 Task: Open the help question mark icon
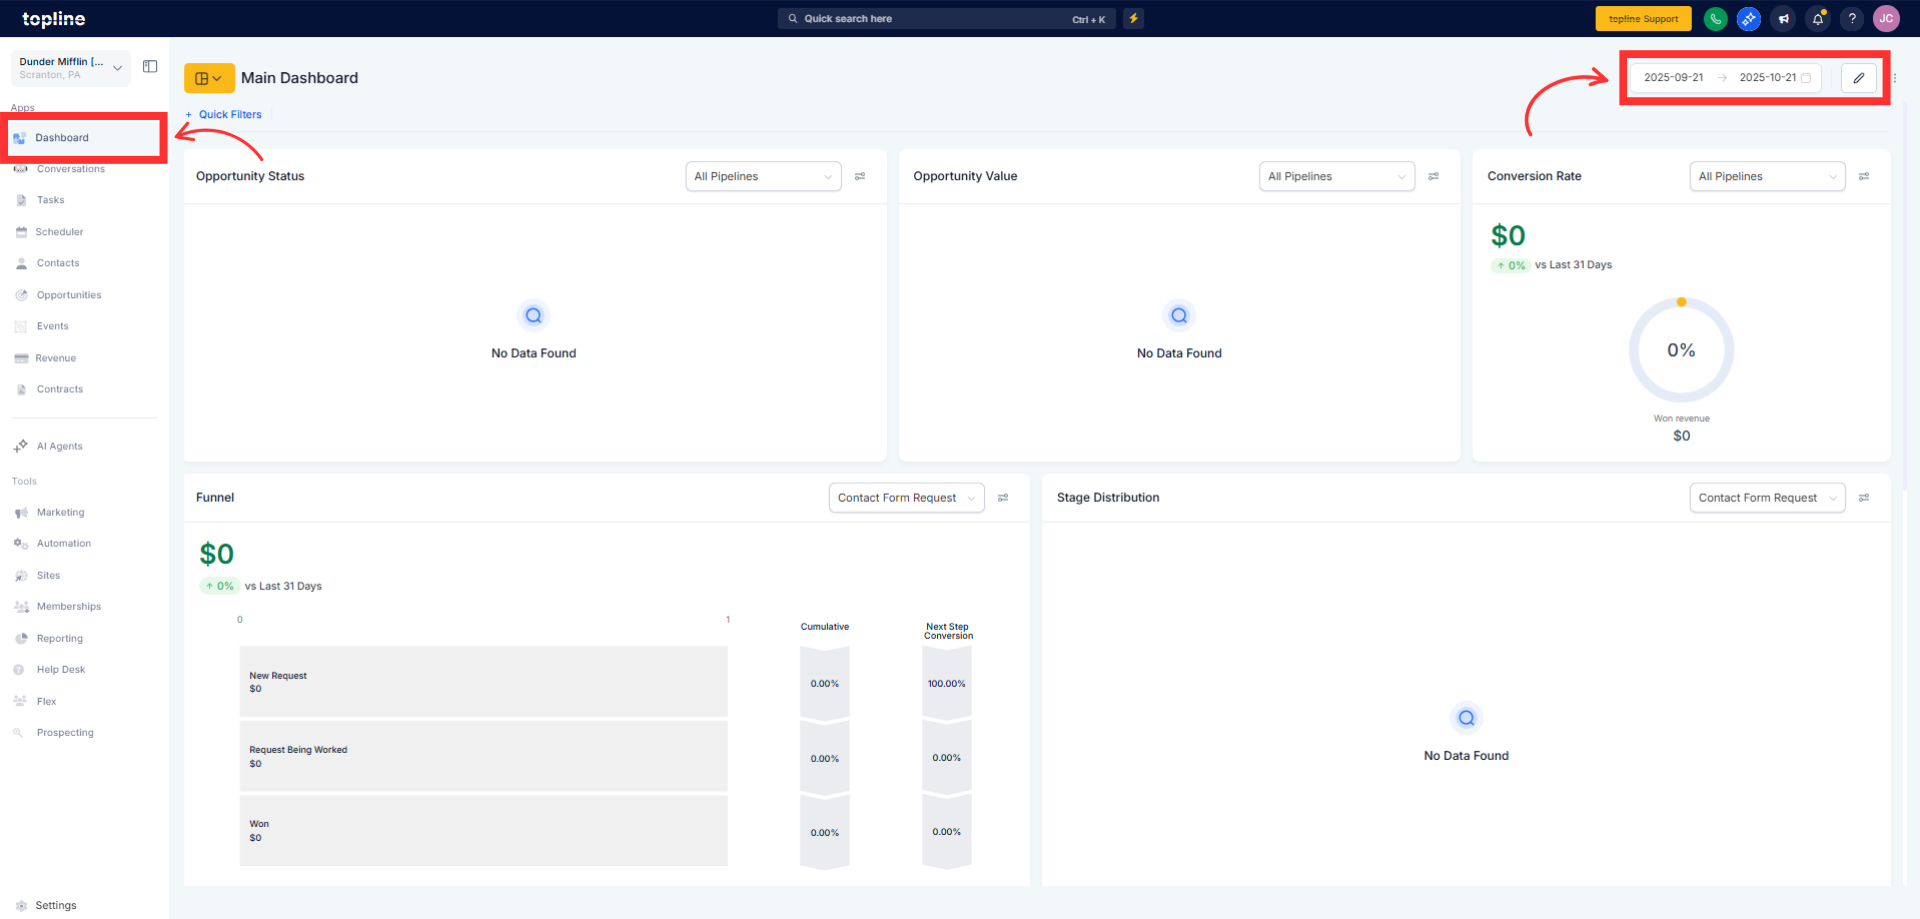[1852, 19]
